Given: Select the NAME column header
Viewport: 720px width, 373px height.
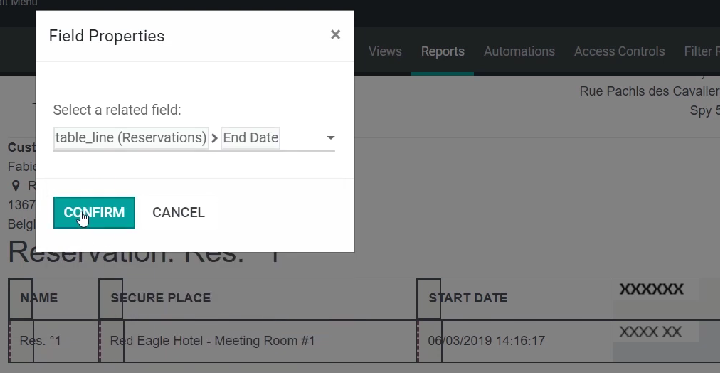Looking at the screenshot, I should [39, 298].
